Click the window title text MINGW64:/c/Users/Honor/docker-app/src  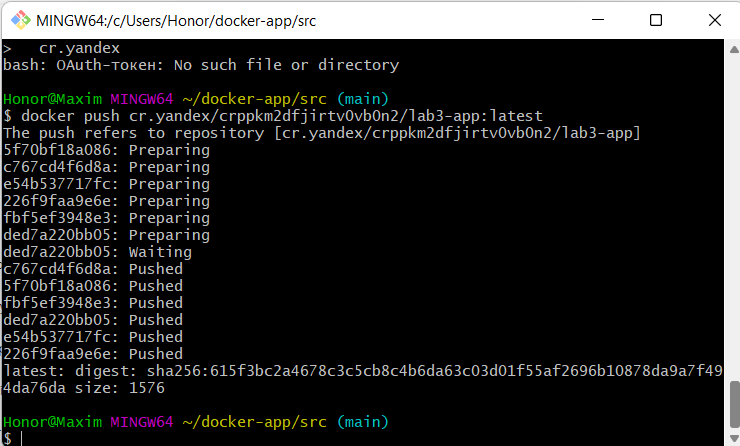pyautogui.click(x=176, y=21)
